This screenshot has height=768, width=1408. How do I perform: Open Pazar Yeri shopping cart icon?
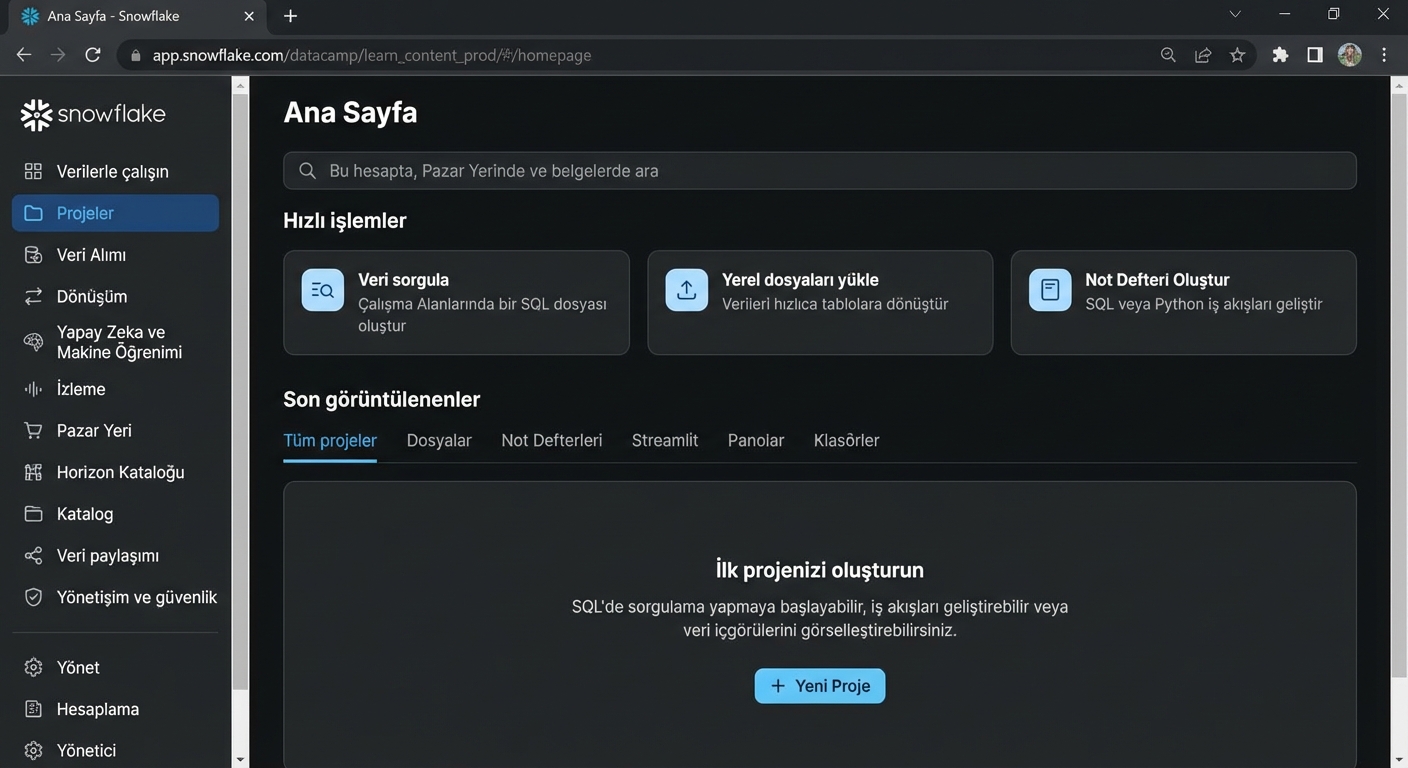[33, 431]
